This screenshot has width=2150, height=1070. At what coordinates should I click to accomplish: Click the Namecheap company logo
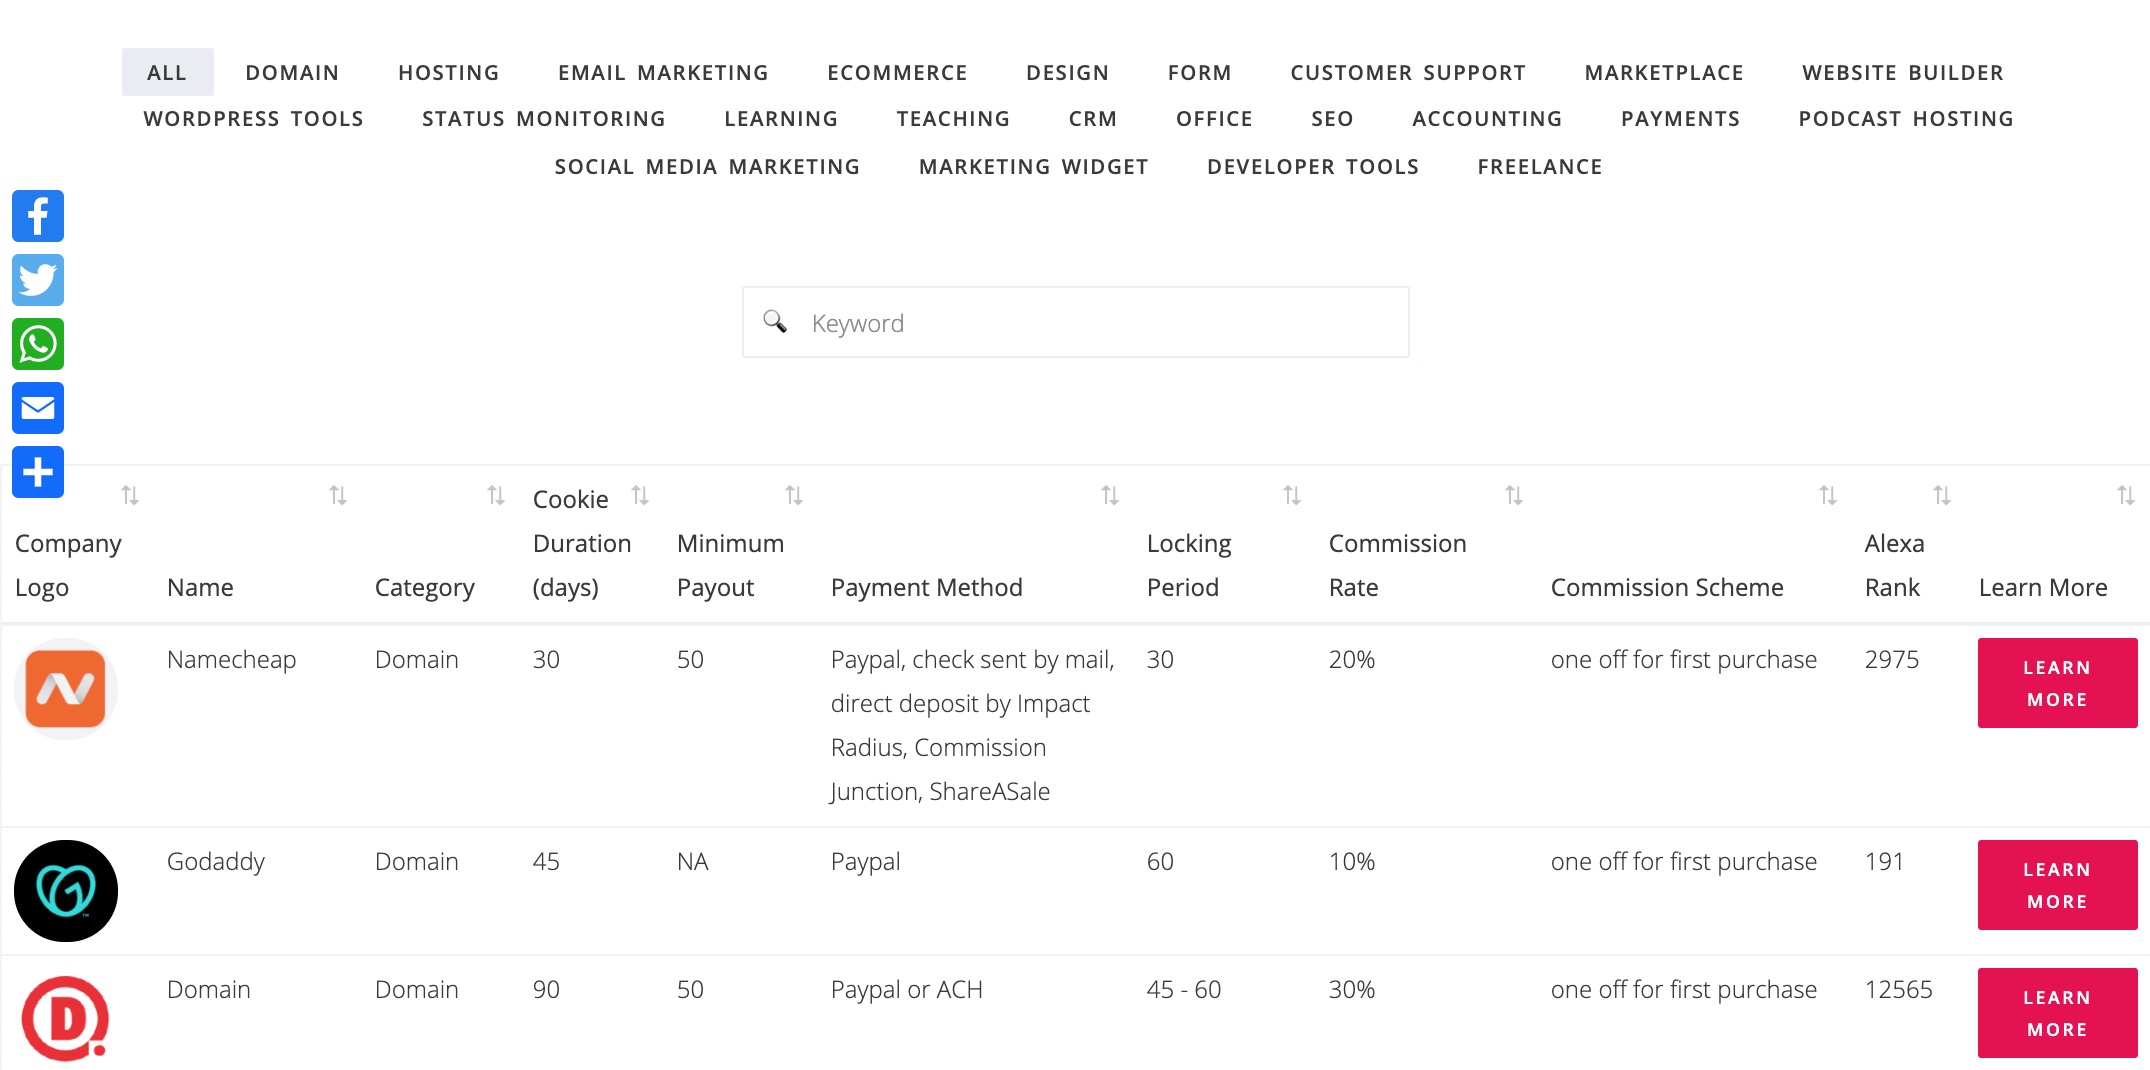[x=66, y=689]
